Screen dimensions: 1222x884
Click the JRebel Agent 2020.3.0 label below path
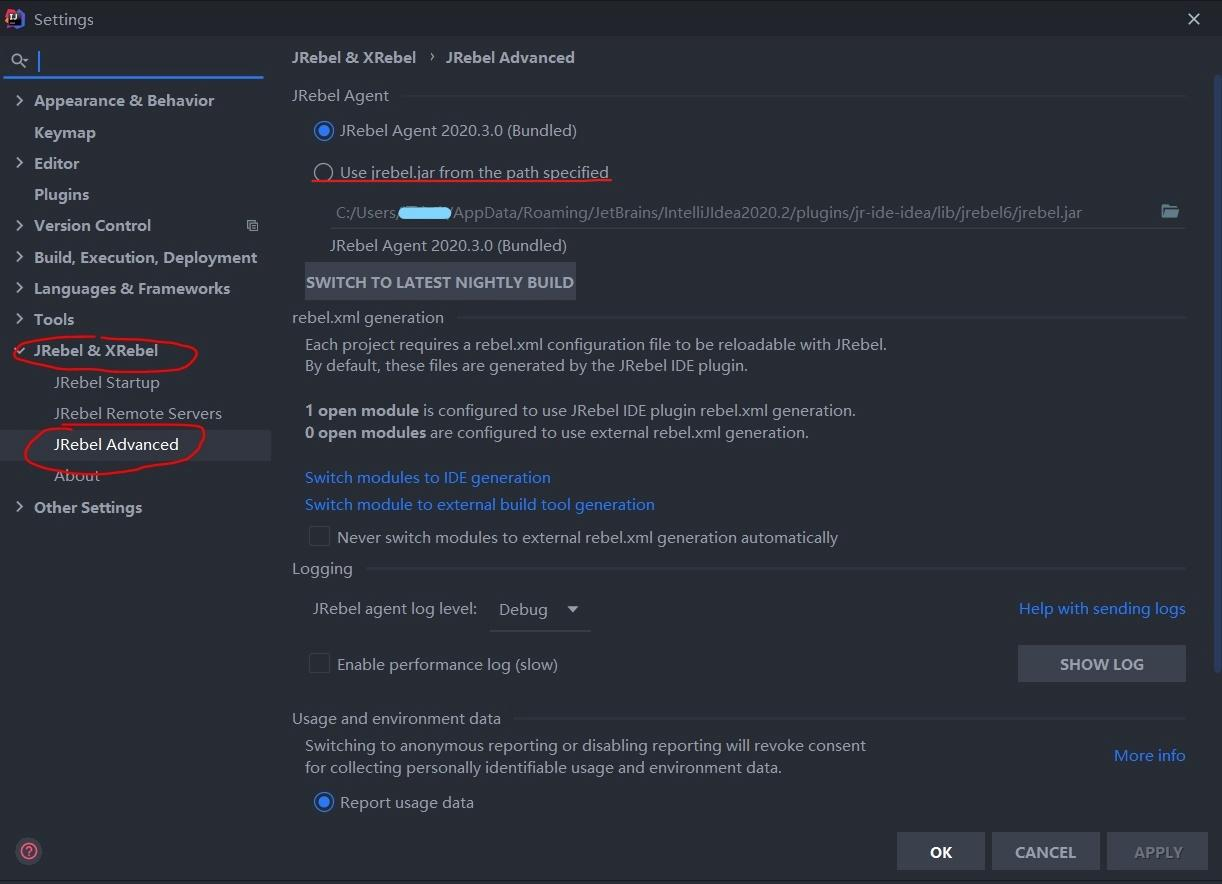coord(448,246)
